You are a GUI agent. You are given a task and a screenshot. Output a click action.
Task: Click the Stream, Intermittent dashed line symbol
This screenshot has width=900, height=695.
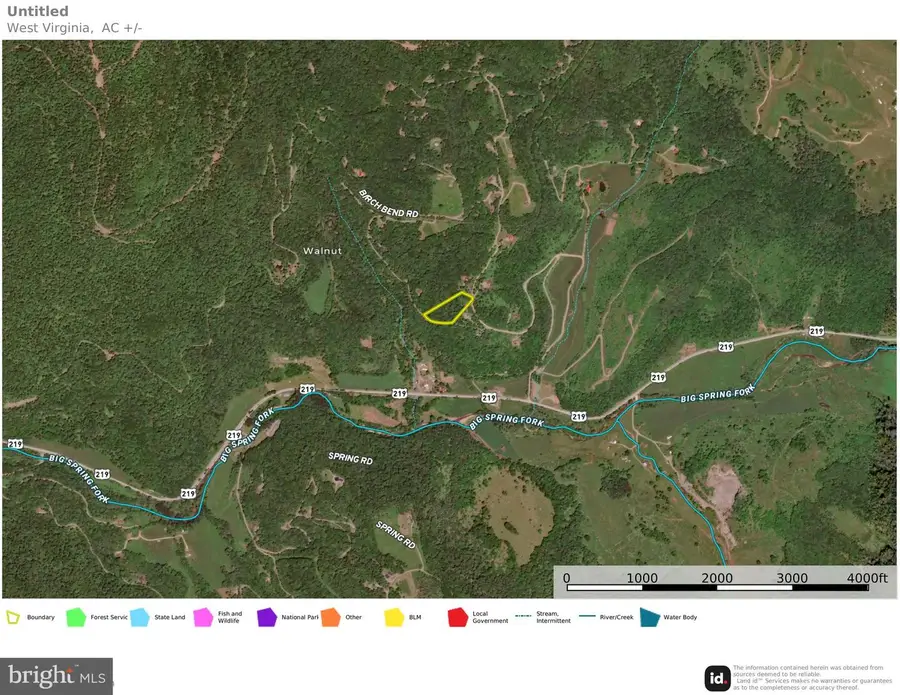click(523, 616)
